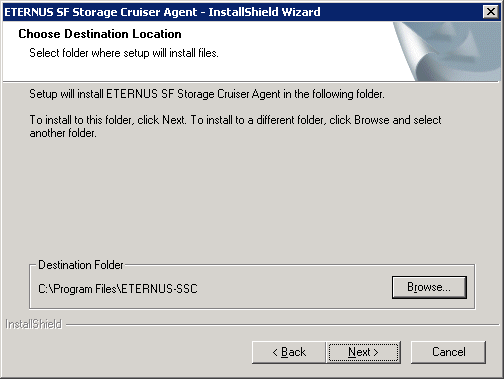504x379 pixels.
Task: Go back with the < Back button
Action: (289, 352)
